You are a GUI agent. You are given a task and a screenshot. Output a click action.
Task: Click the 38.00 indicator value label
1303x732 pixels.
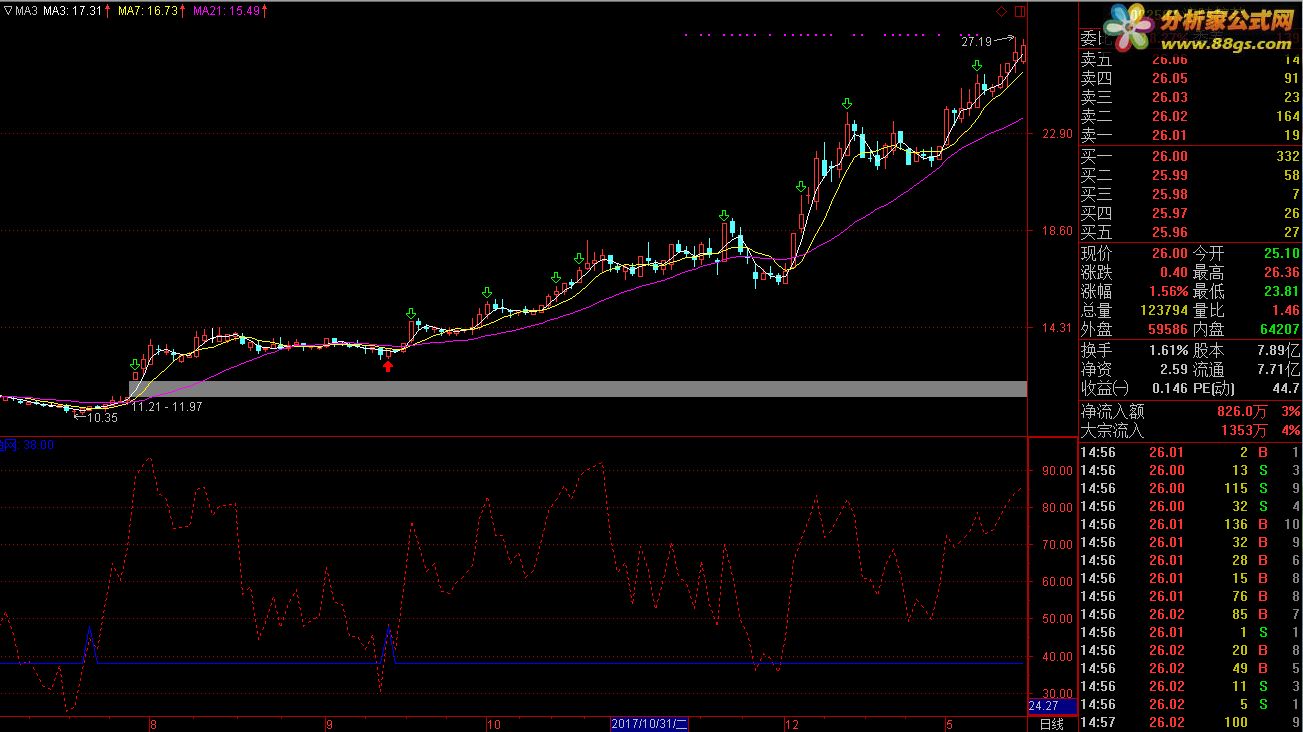(x=38, y=446)
